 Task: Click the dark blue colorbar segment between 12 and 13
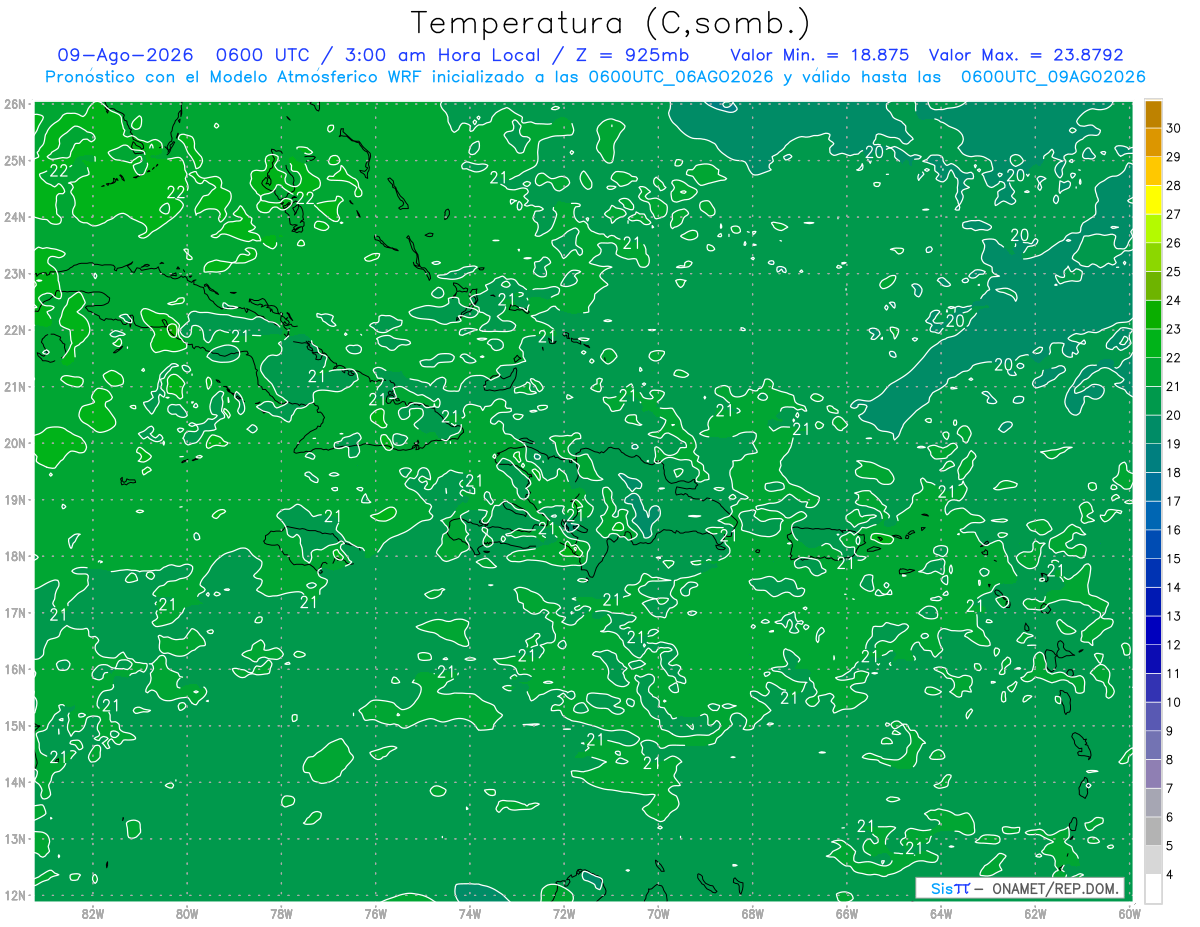(1153, 630)
